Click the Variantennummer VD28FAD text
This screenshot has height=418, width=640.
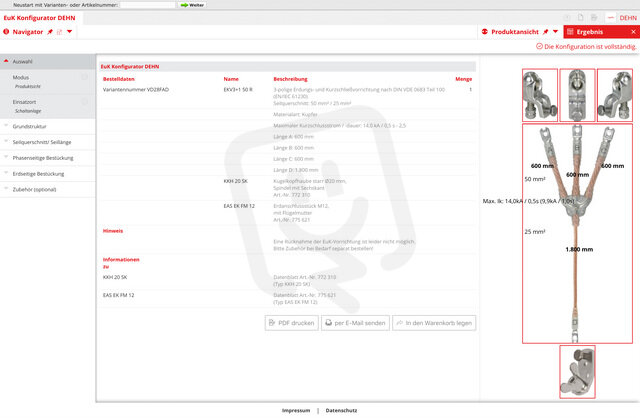136,89
